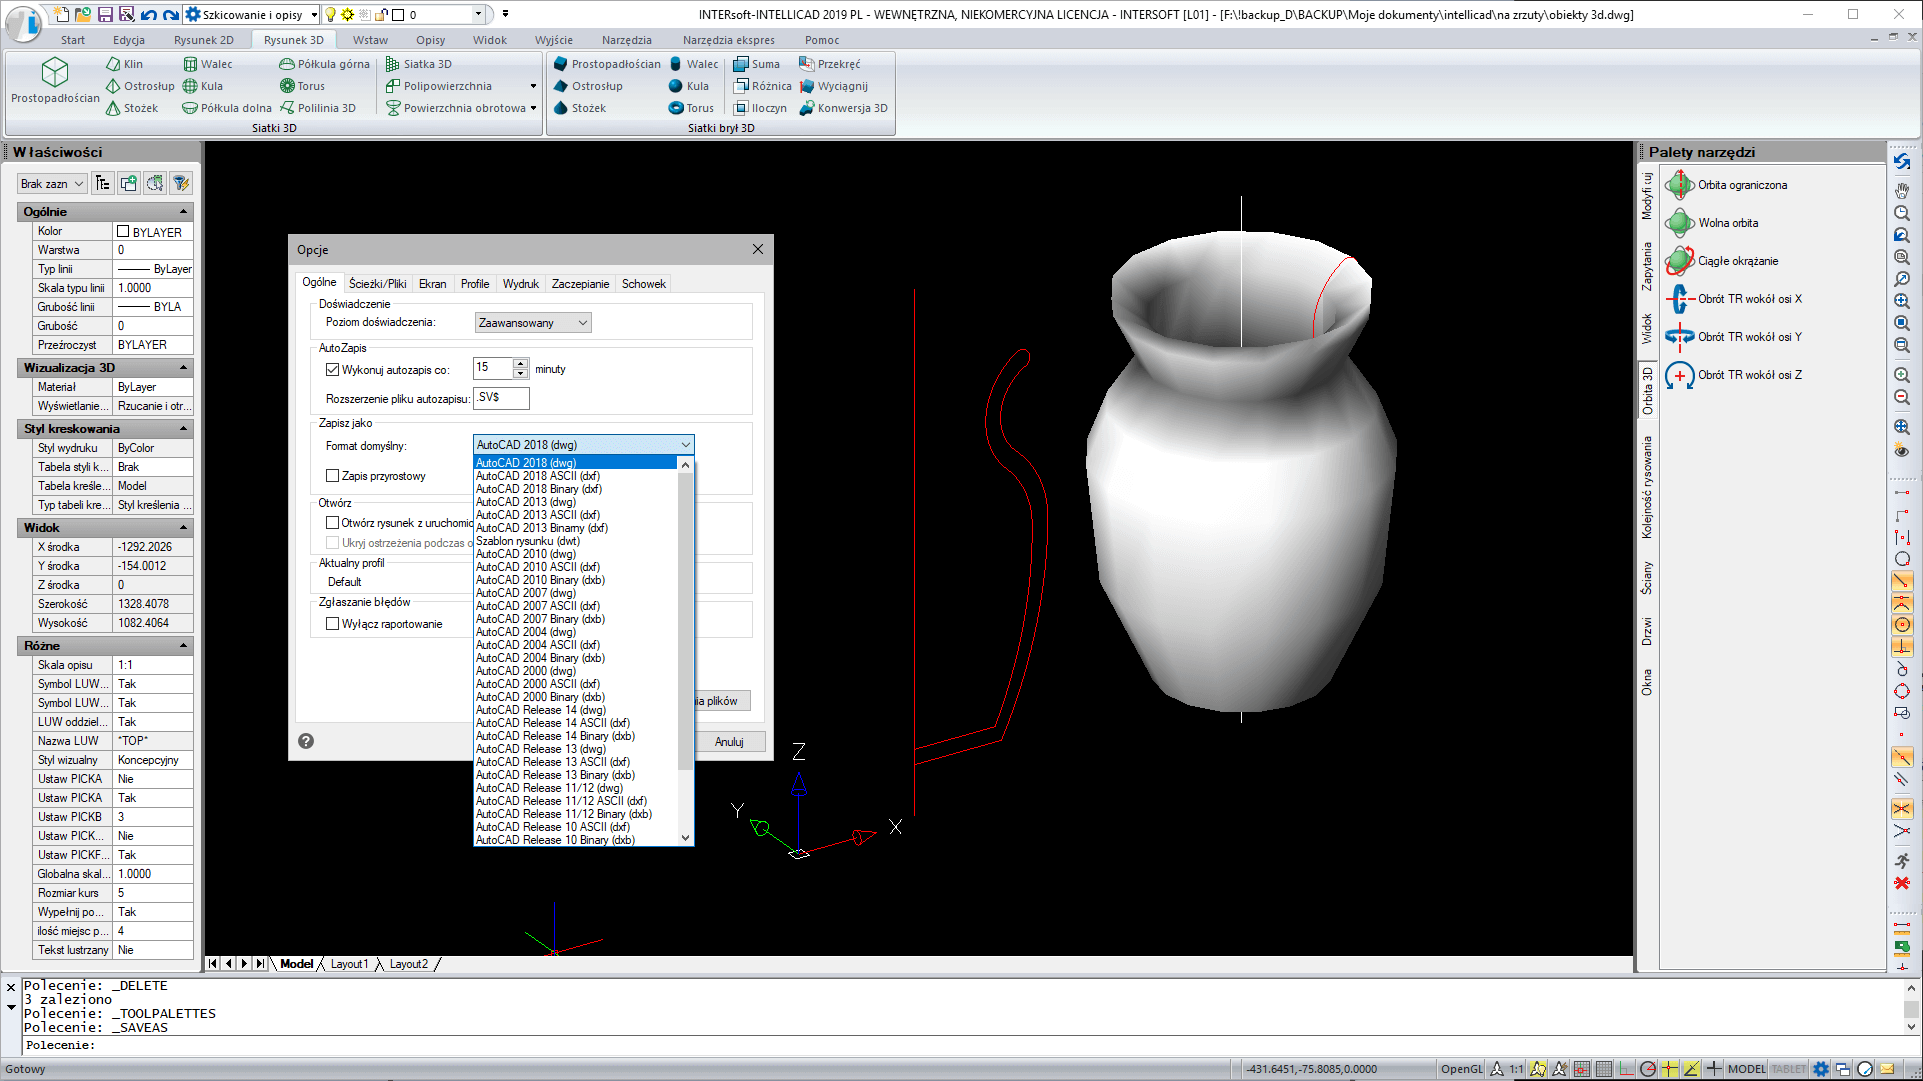Enable Wyłącz raportowanie checkbox
This screenshot has height=1081, width=1923.
click(x=332, y=624)
